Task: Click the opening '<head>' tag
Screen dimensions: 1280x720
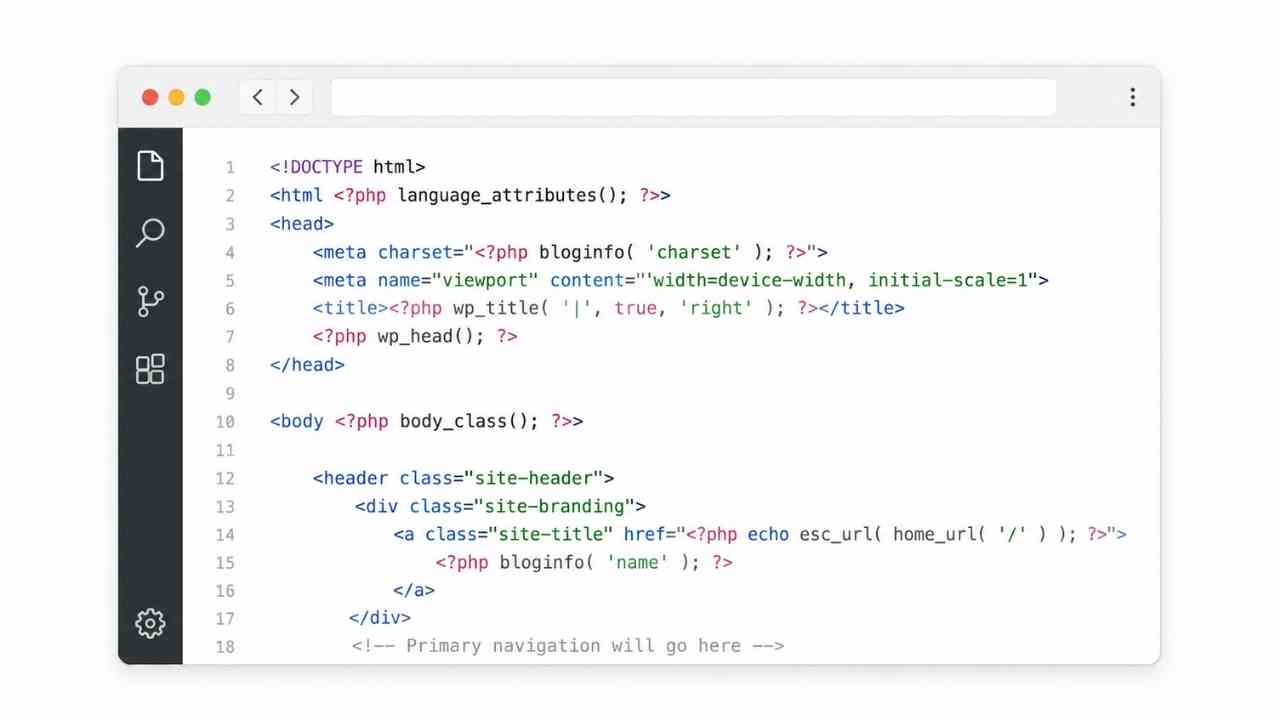Action: pos(302,224)
